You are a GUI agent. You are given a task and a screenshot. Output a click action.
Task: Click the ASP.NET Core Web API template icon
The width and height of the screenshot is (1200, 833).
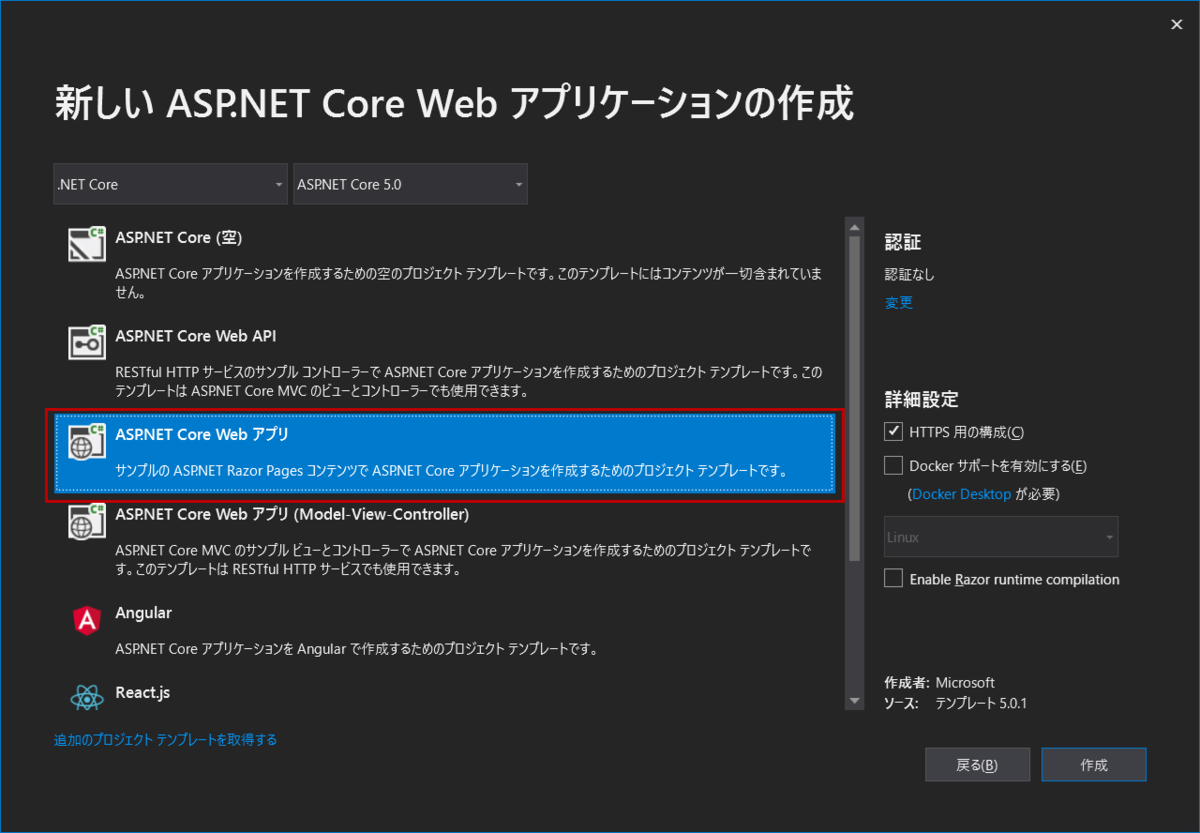87,342
